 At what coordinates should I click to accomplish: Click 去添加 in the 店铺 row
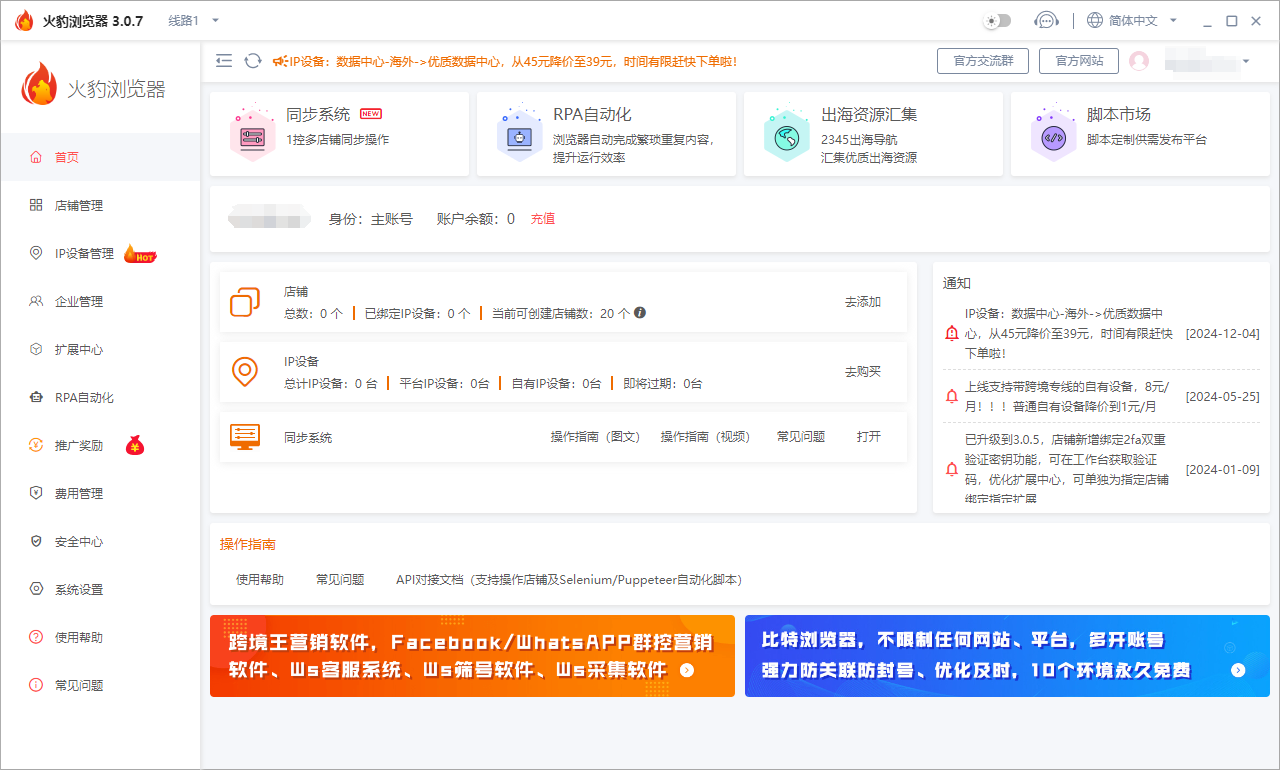(863, 302)
